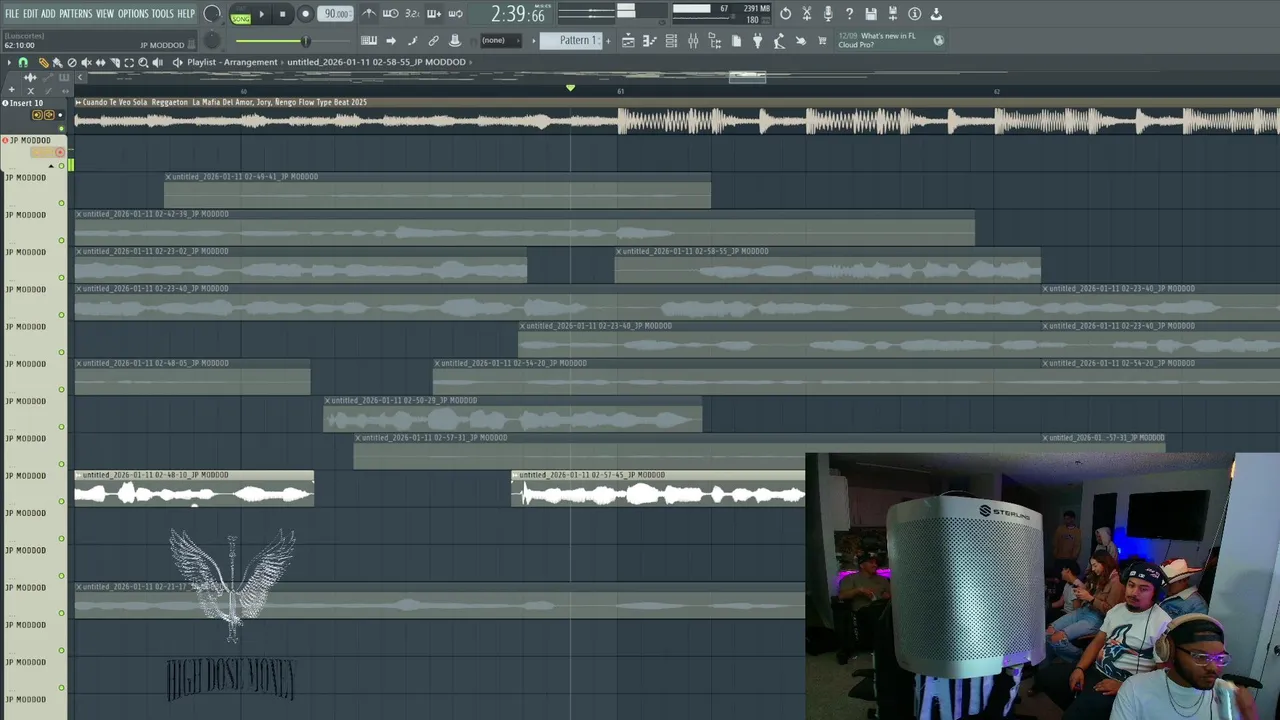Toggle the overdub/blend recording icon
Screen dimensions: 1280x720
click(434, 14)
